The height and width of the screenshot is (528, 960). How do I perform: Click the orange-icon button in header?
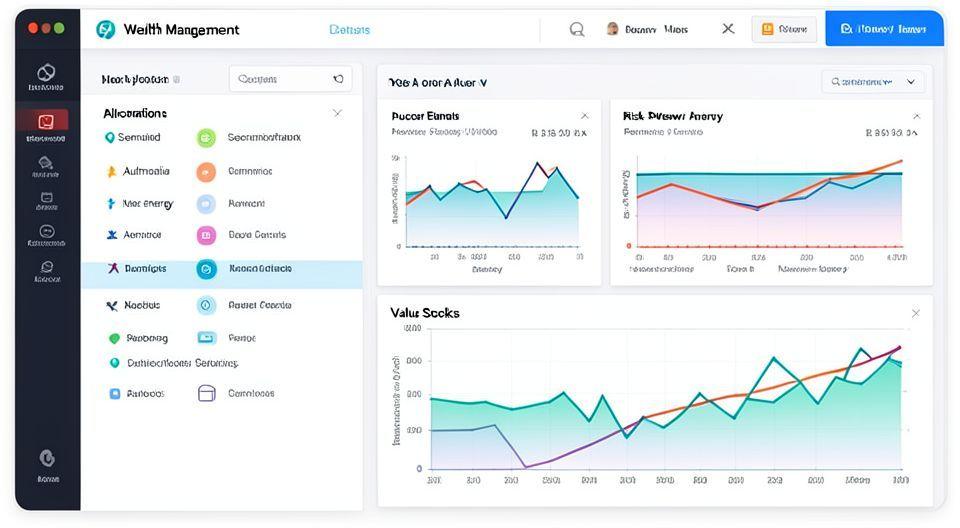784,29
